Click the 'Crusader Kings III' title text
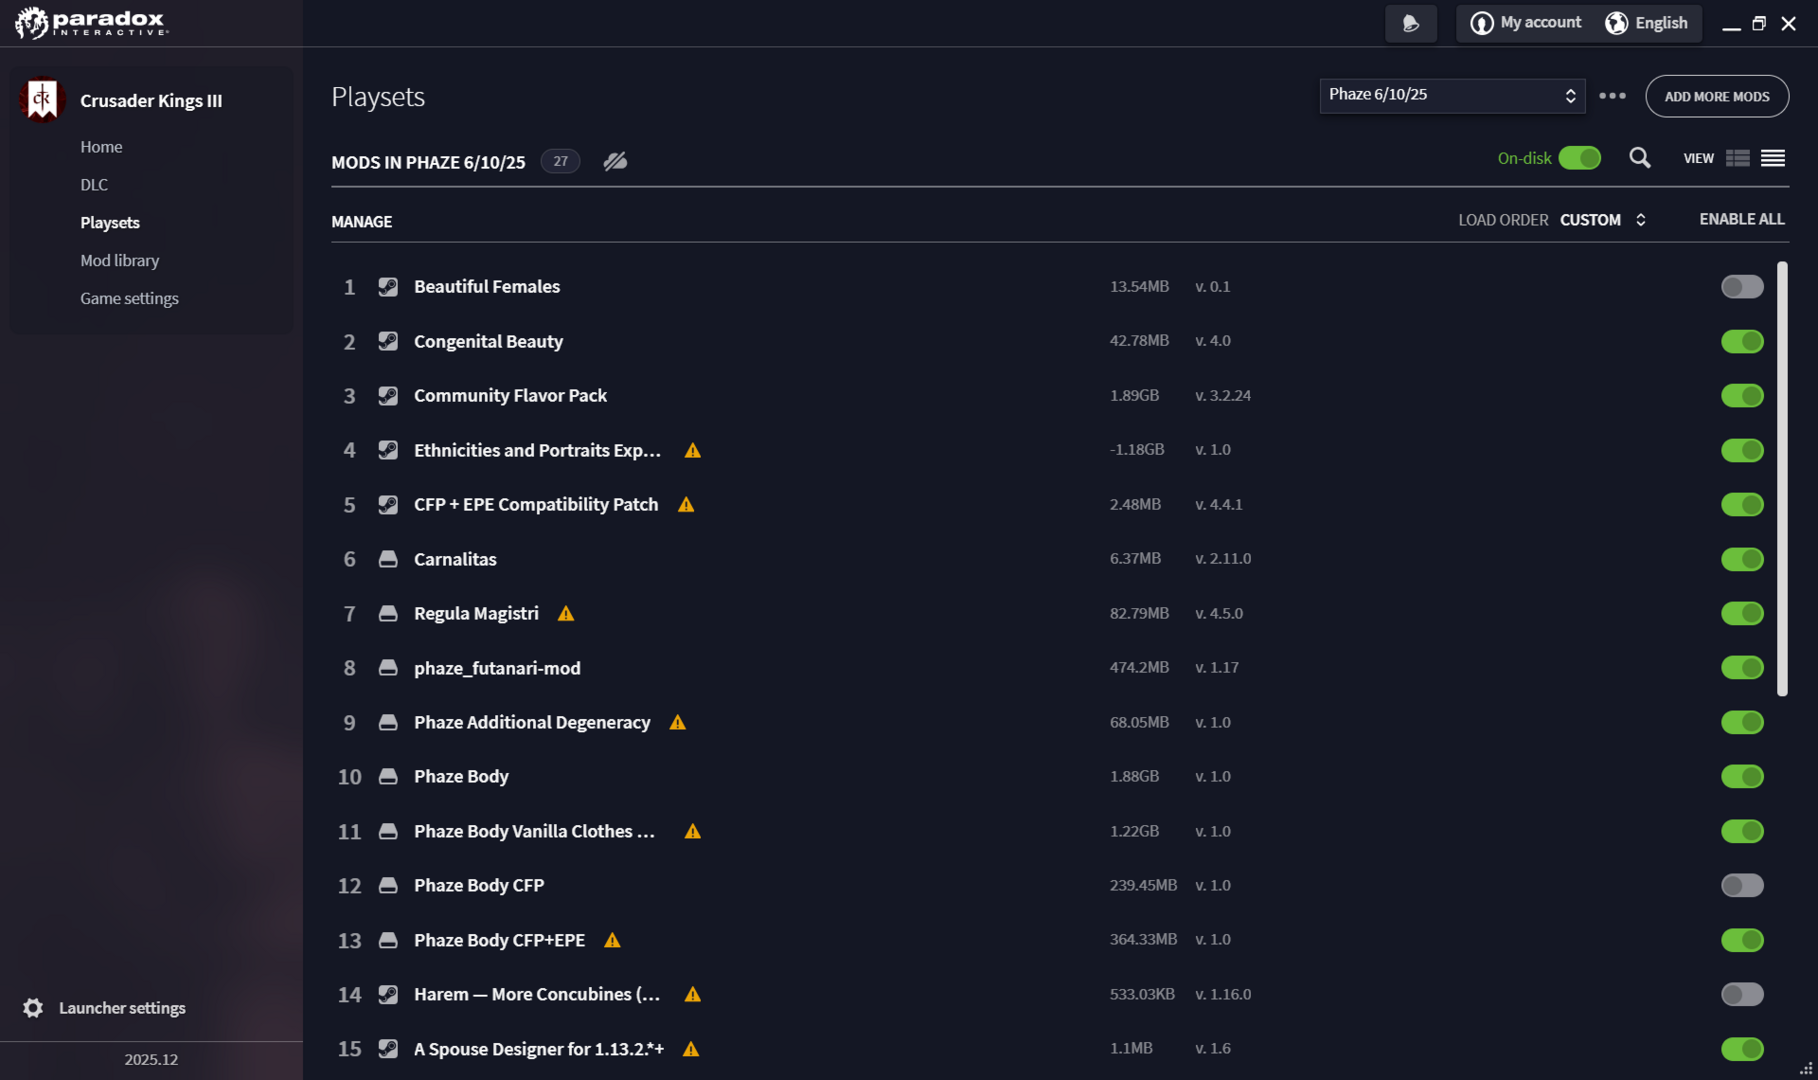Viewport: 1818px width, 1080px height. tap(151, 101)
